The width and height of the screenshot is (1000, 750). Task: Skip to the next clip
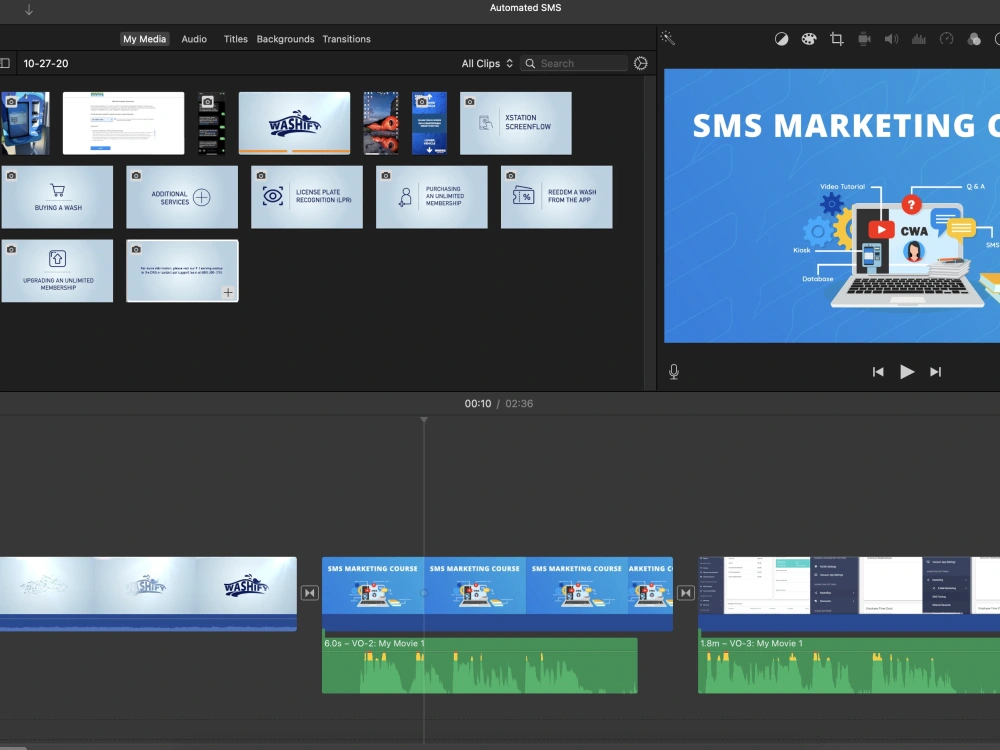(935, 372)
